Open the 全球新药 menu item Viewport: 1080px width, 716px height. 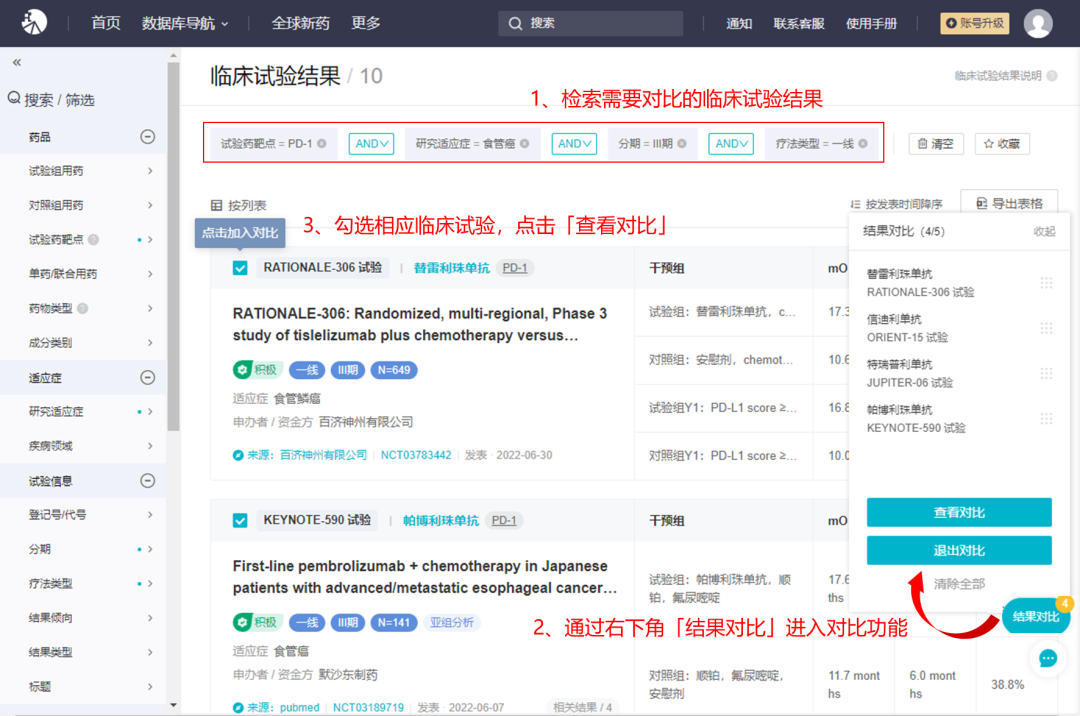tap(300, 23)
